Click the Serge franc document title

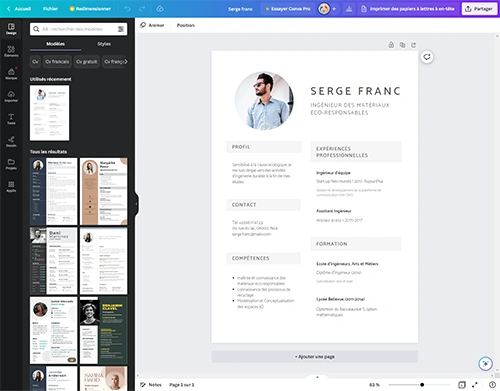coord(240,9)
